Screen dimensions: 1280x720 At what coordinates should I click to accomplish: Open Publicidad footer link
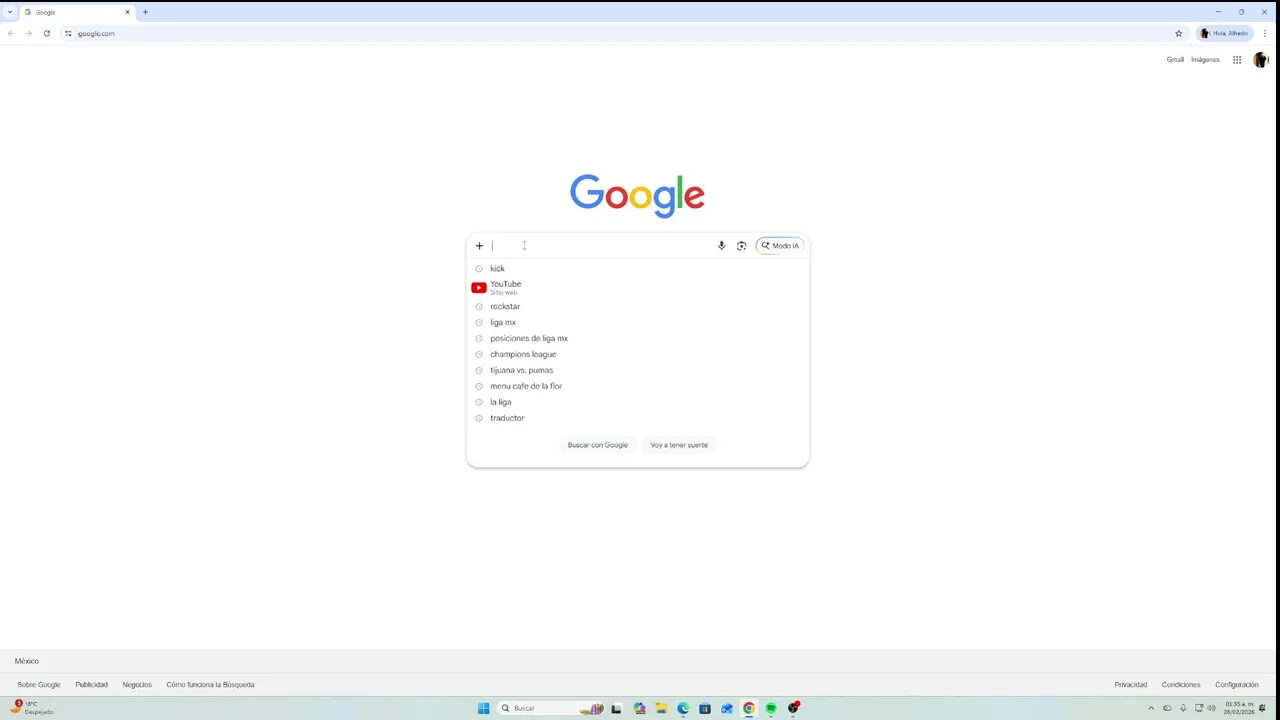[91, 685]
